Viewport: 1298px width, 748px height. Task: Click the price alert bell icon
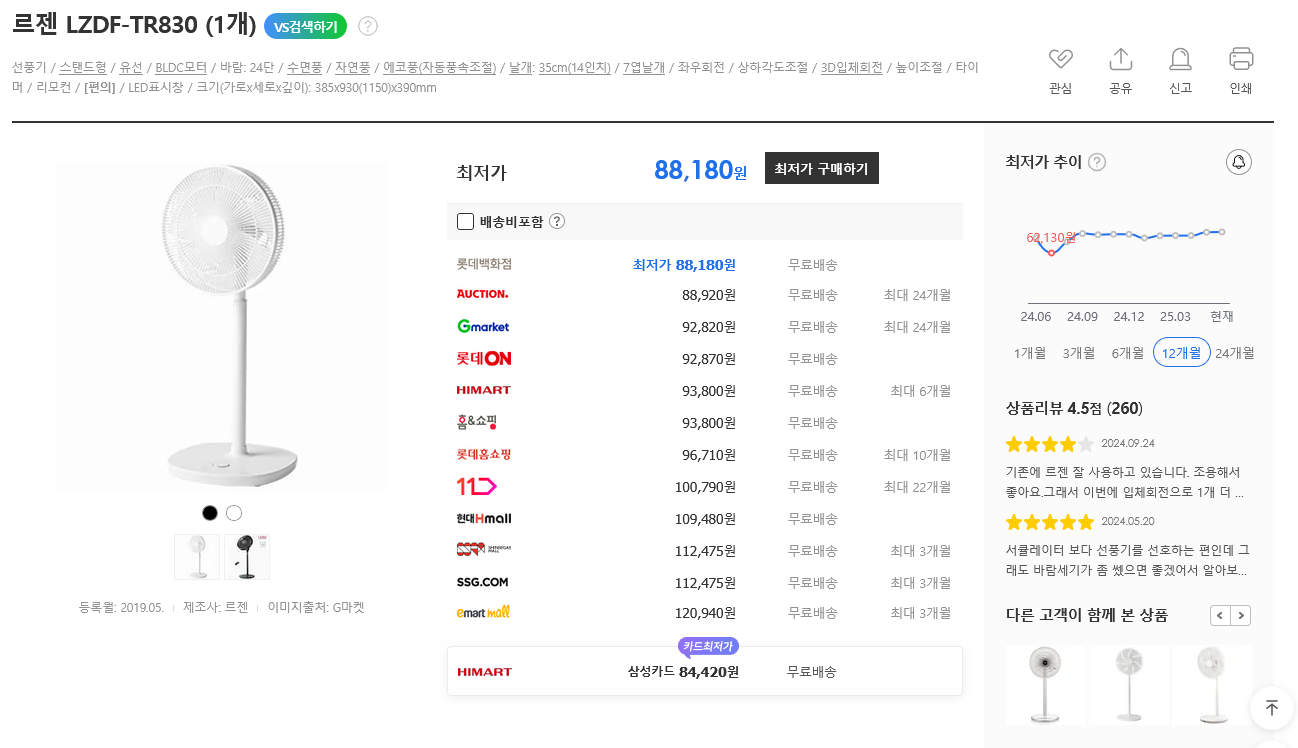coord(1238,162)
